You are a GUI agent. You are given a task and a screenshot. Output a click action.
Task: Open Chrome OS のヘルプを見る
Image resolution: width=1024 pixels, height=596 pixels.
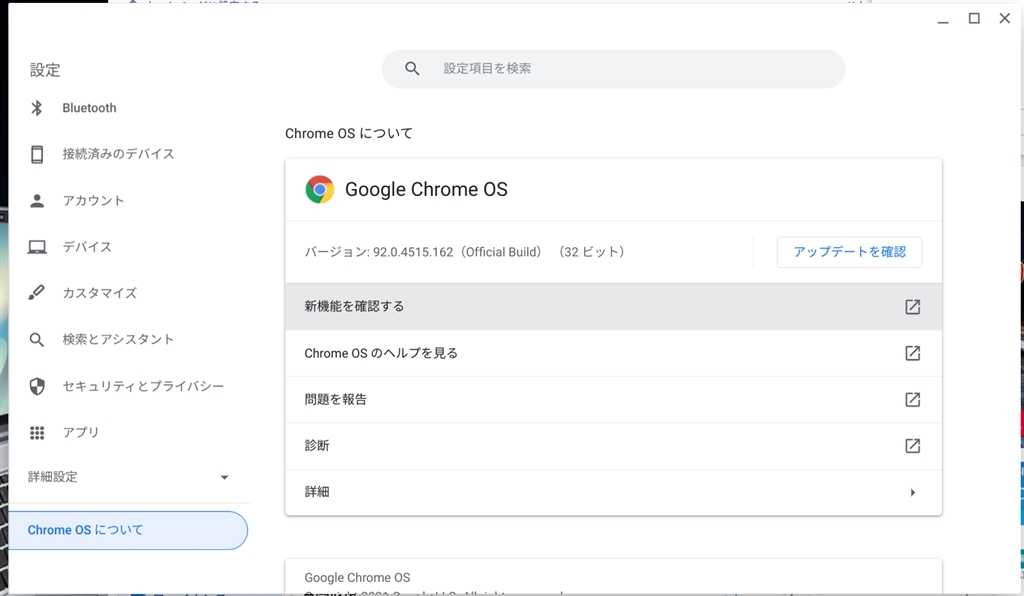point(613,353)
